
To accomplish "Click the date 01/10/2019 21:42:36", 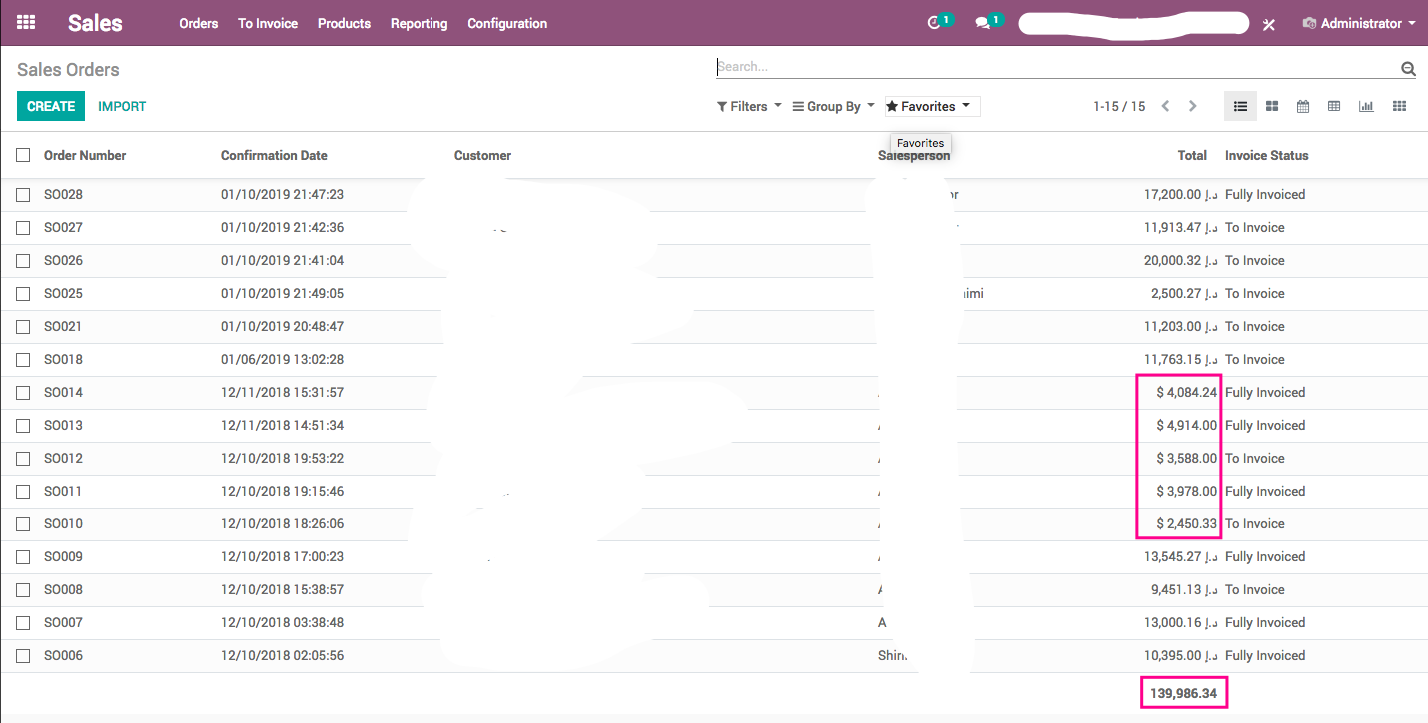I will click(x=282, y=228).
